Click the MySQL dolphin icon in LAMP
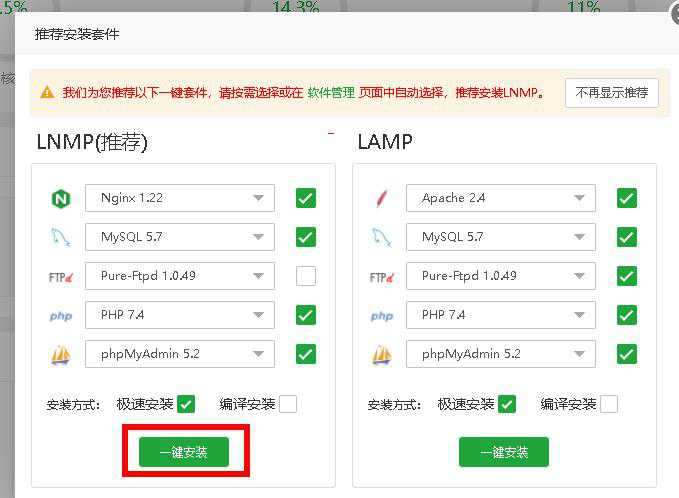 point(382,237)
